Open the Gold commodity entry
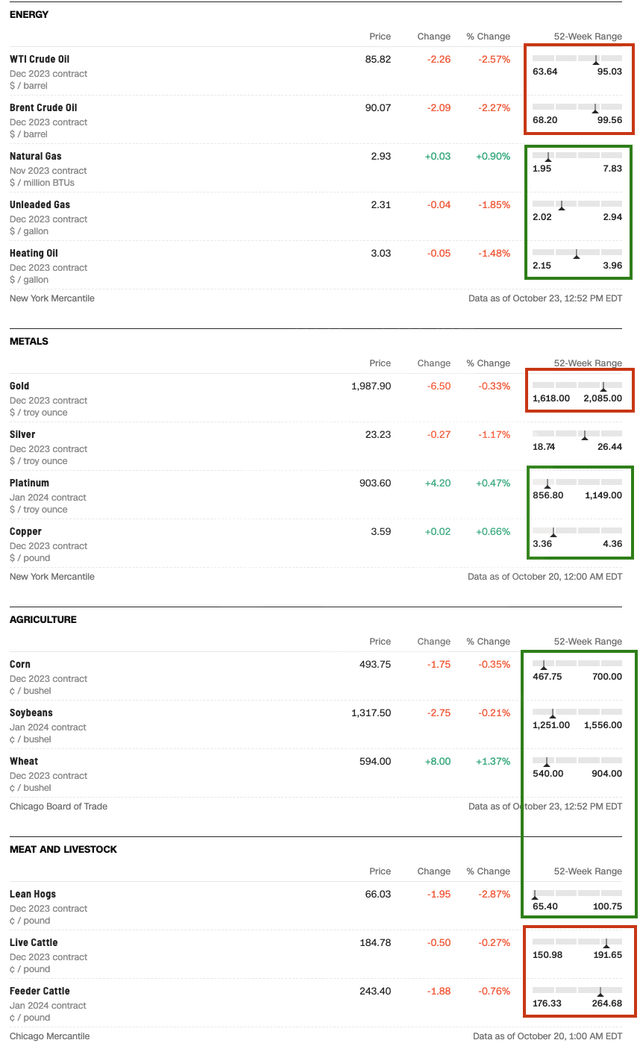This screenshot has width=640, height=1046. click(20, 386)
